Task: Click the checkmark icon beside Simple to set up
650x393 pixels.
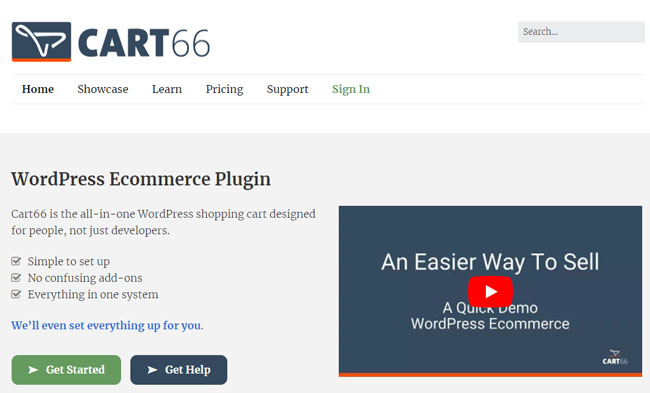Action: pos(16,261)
